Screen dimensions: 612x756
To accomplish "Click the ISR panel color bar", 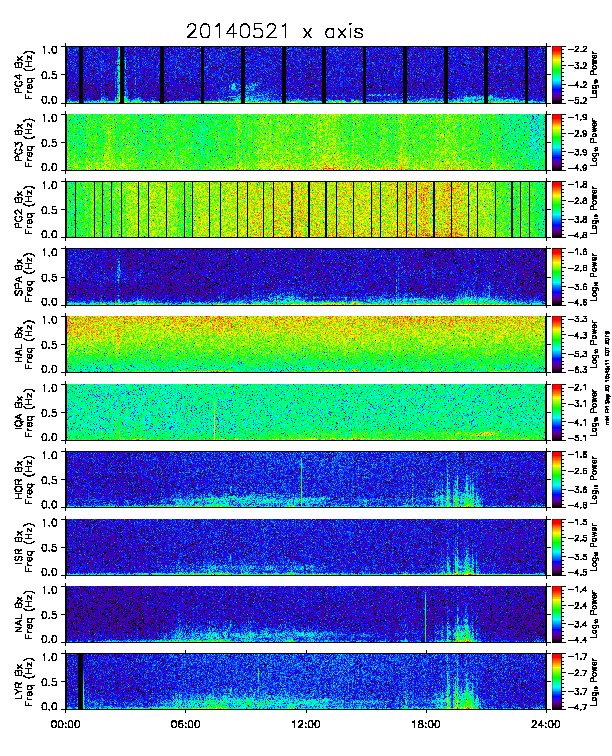I will tap(557, 547).
